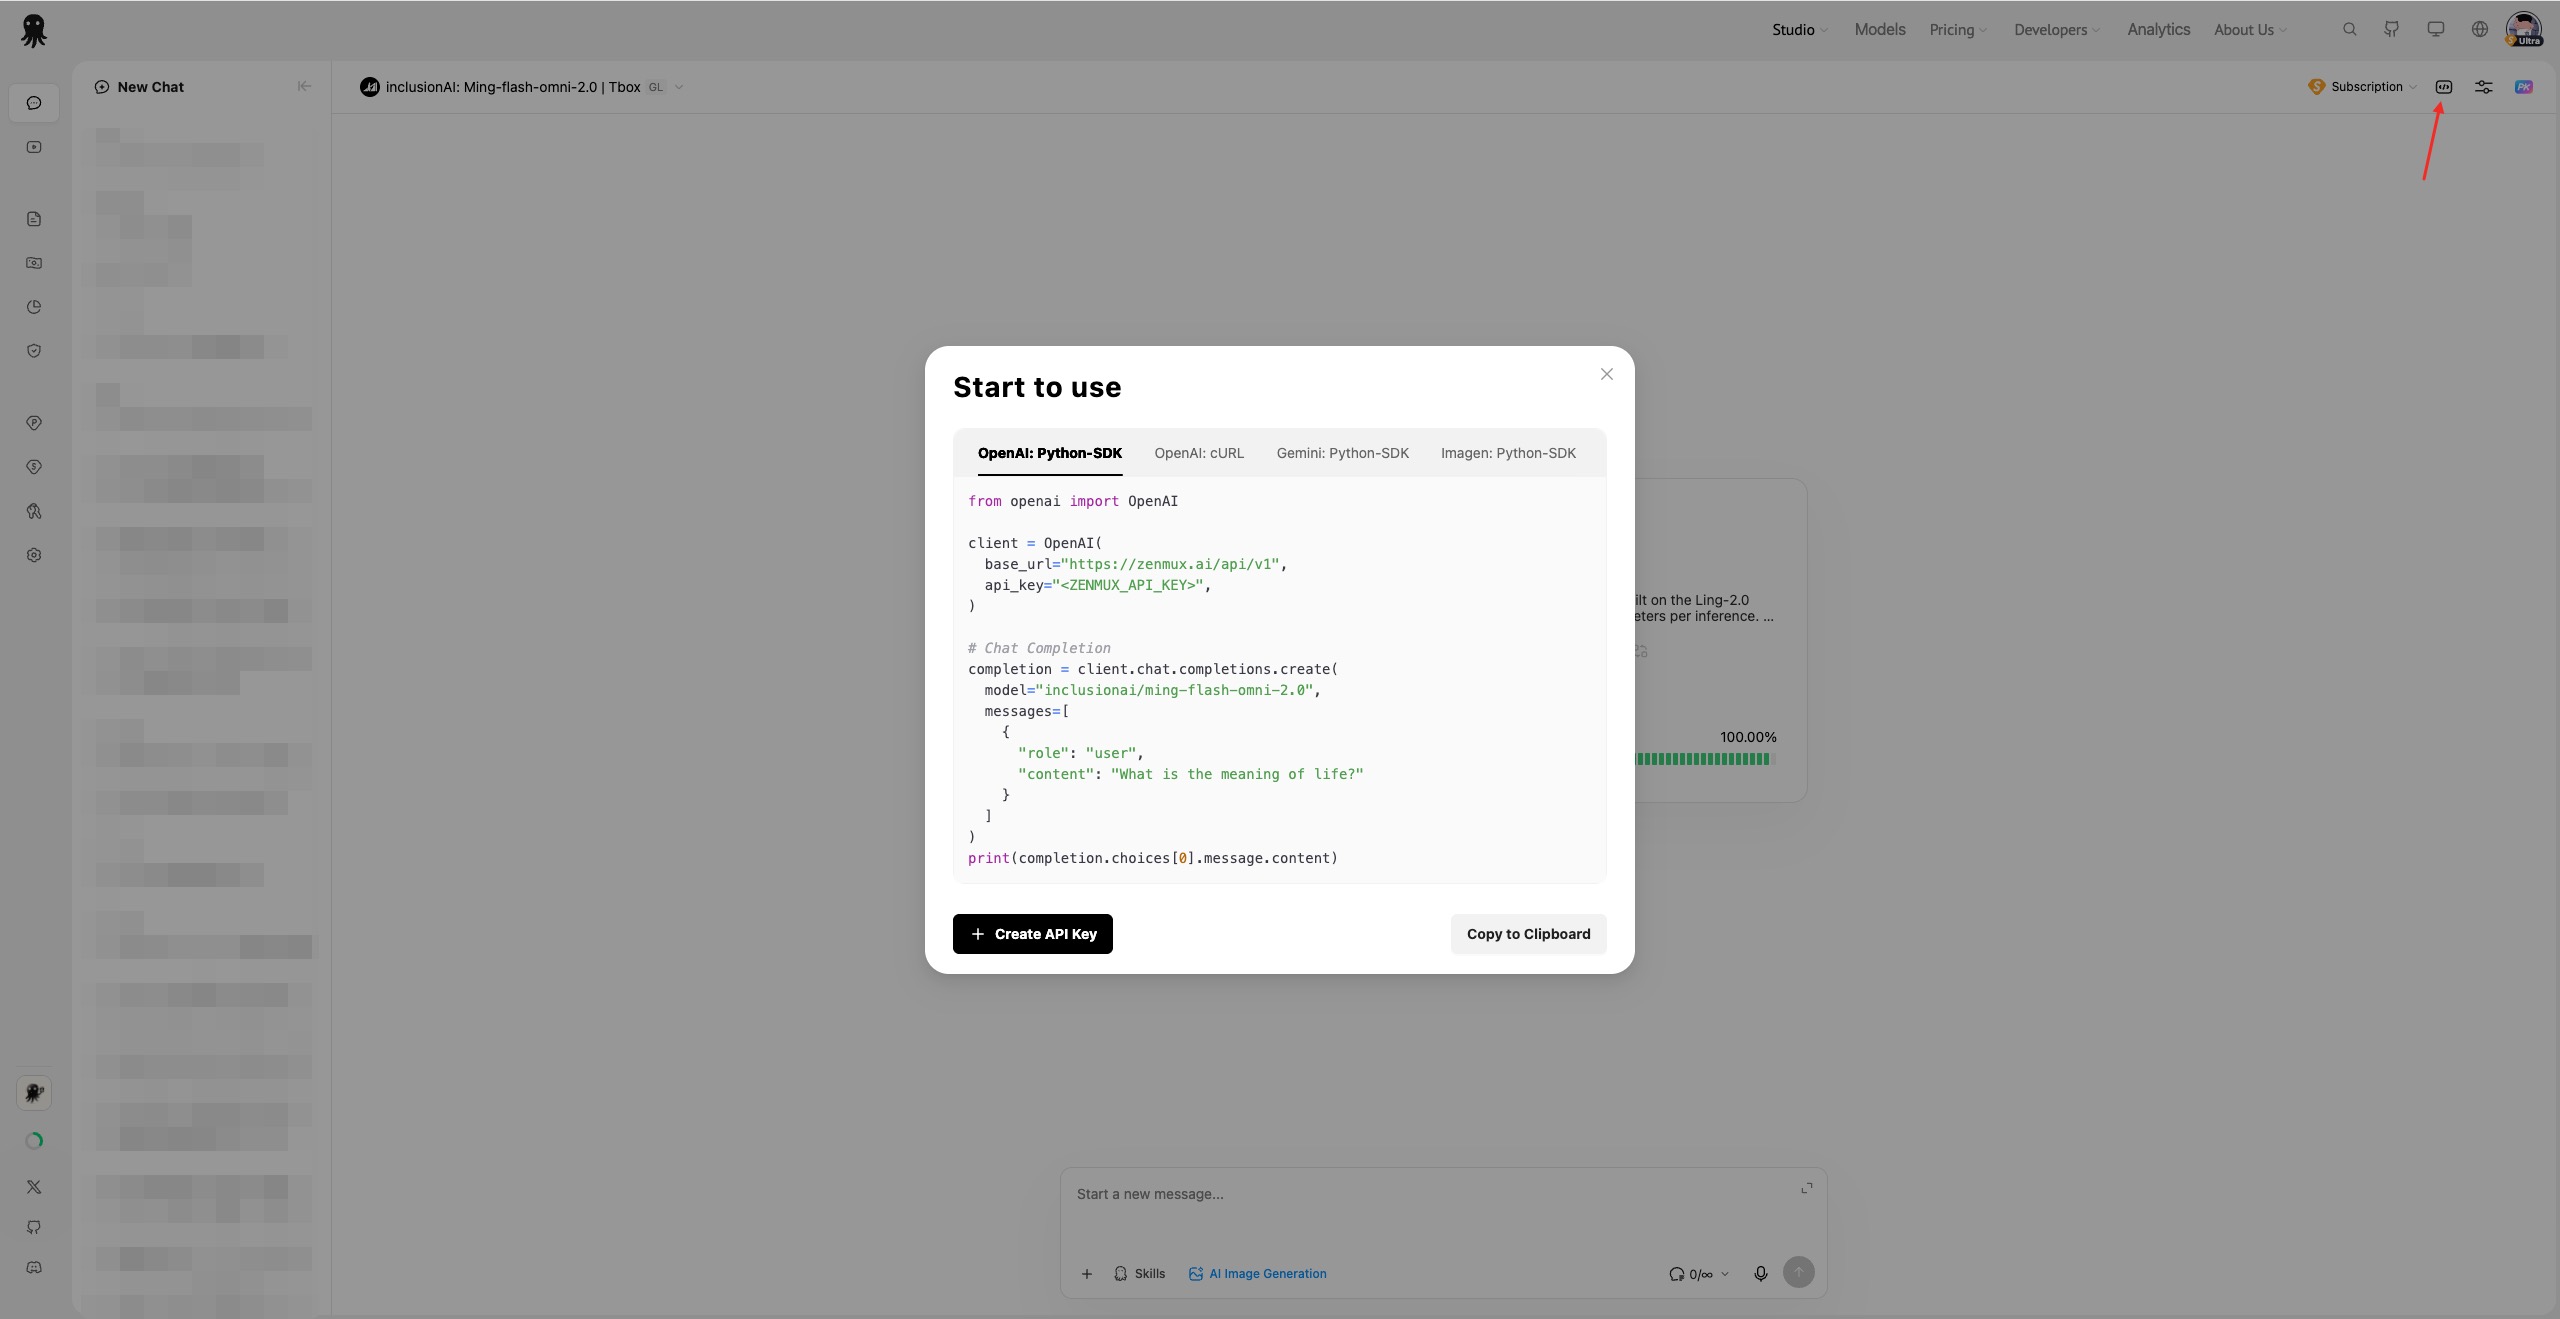The image size is (2560, 1319).
Task: Click the PK compare icon
Action: (2524, 87)
